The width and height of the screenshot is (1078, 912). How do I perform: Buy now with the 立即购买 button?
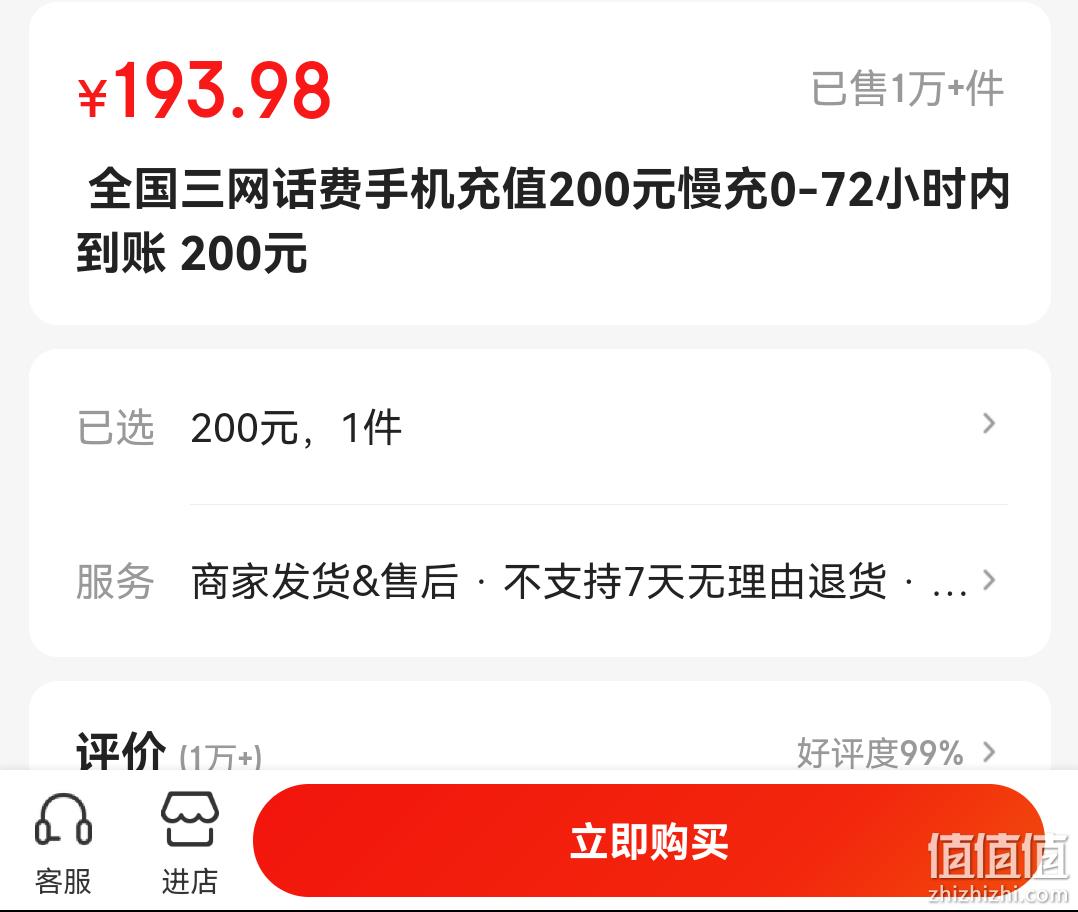(x=649, y=840)
